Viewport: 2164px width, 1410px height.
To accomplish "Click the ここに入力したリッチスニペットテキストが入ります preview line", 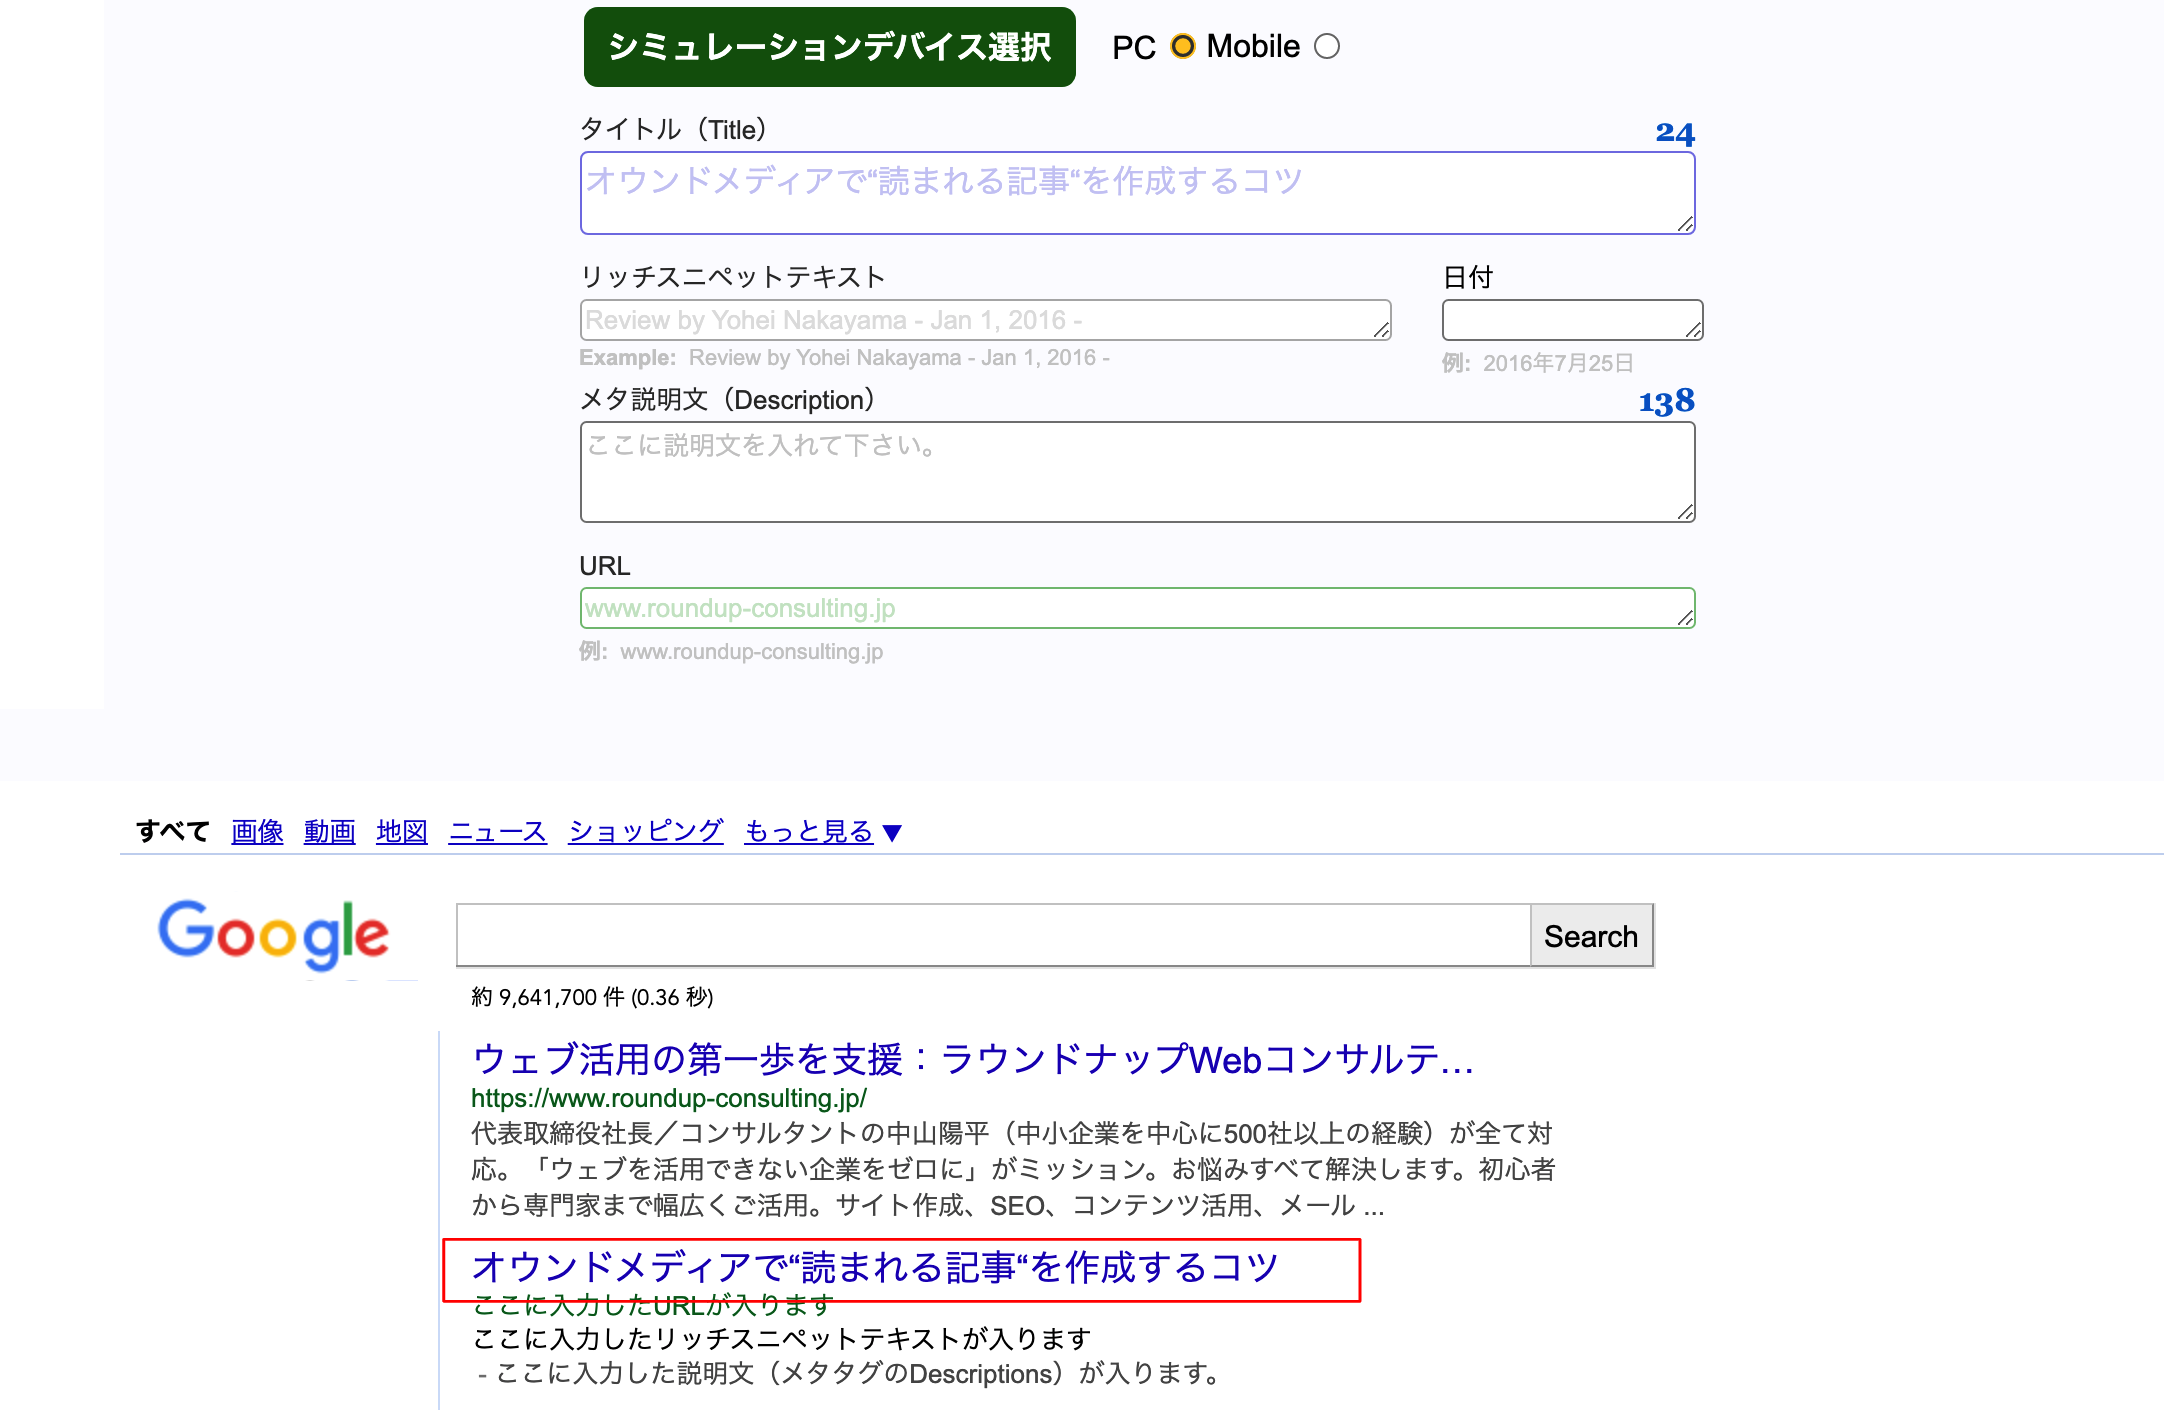I will tap(781, 1339).
